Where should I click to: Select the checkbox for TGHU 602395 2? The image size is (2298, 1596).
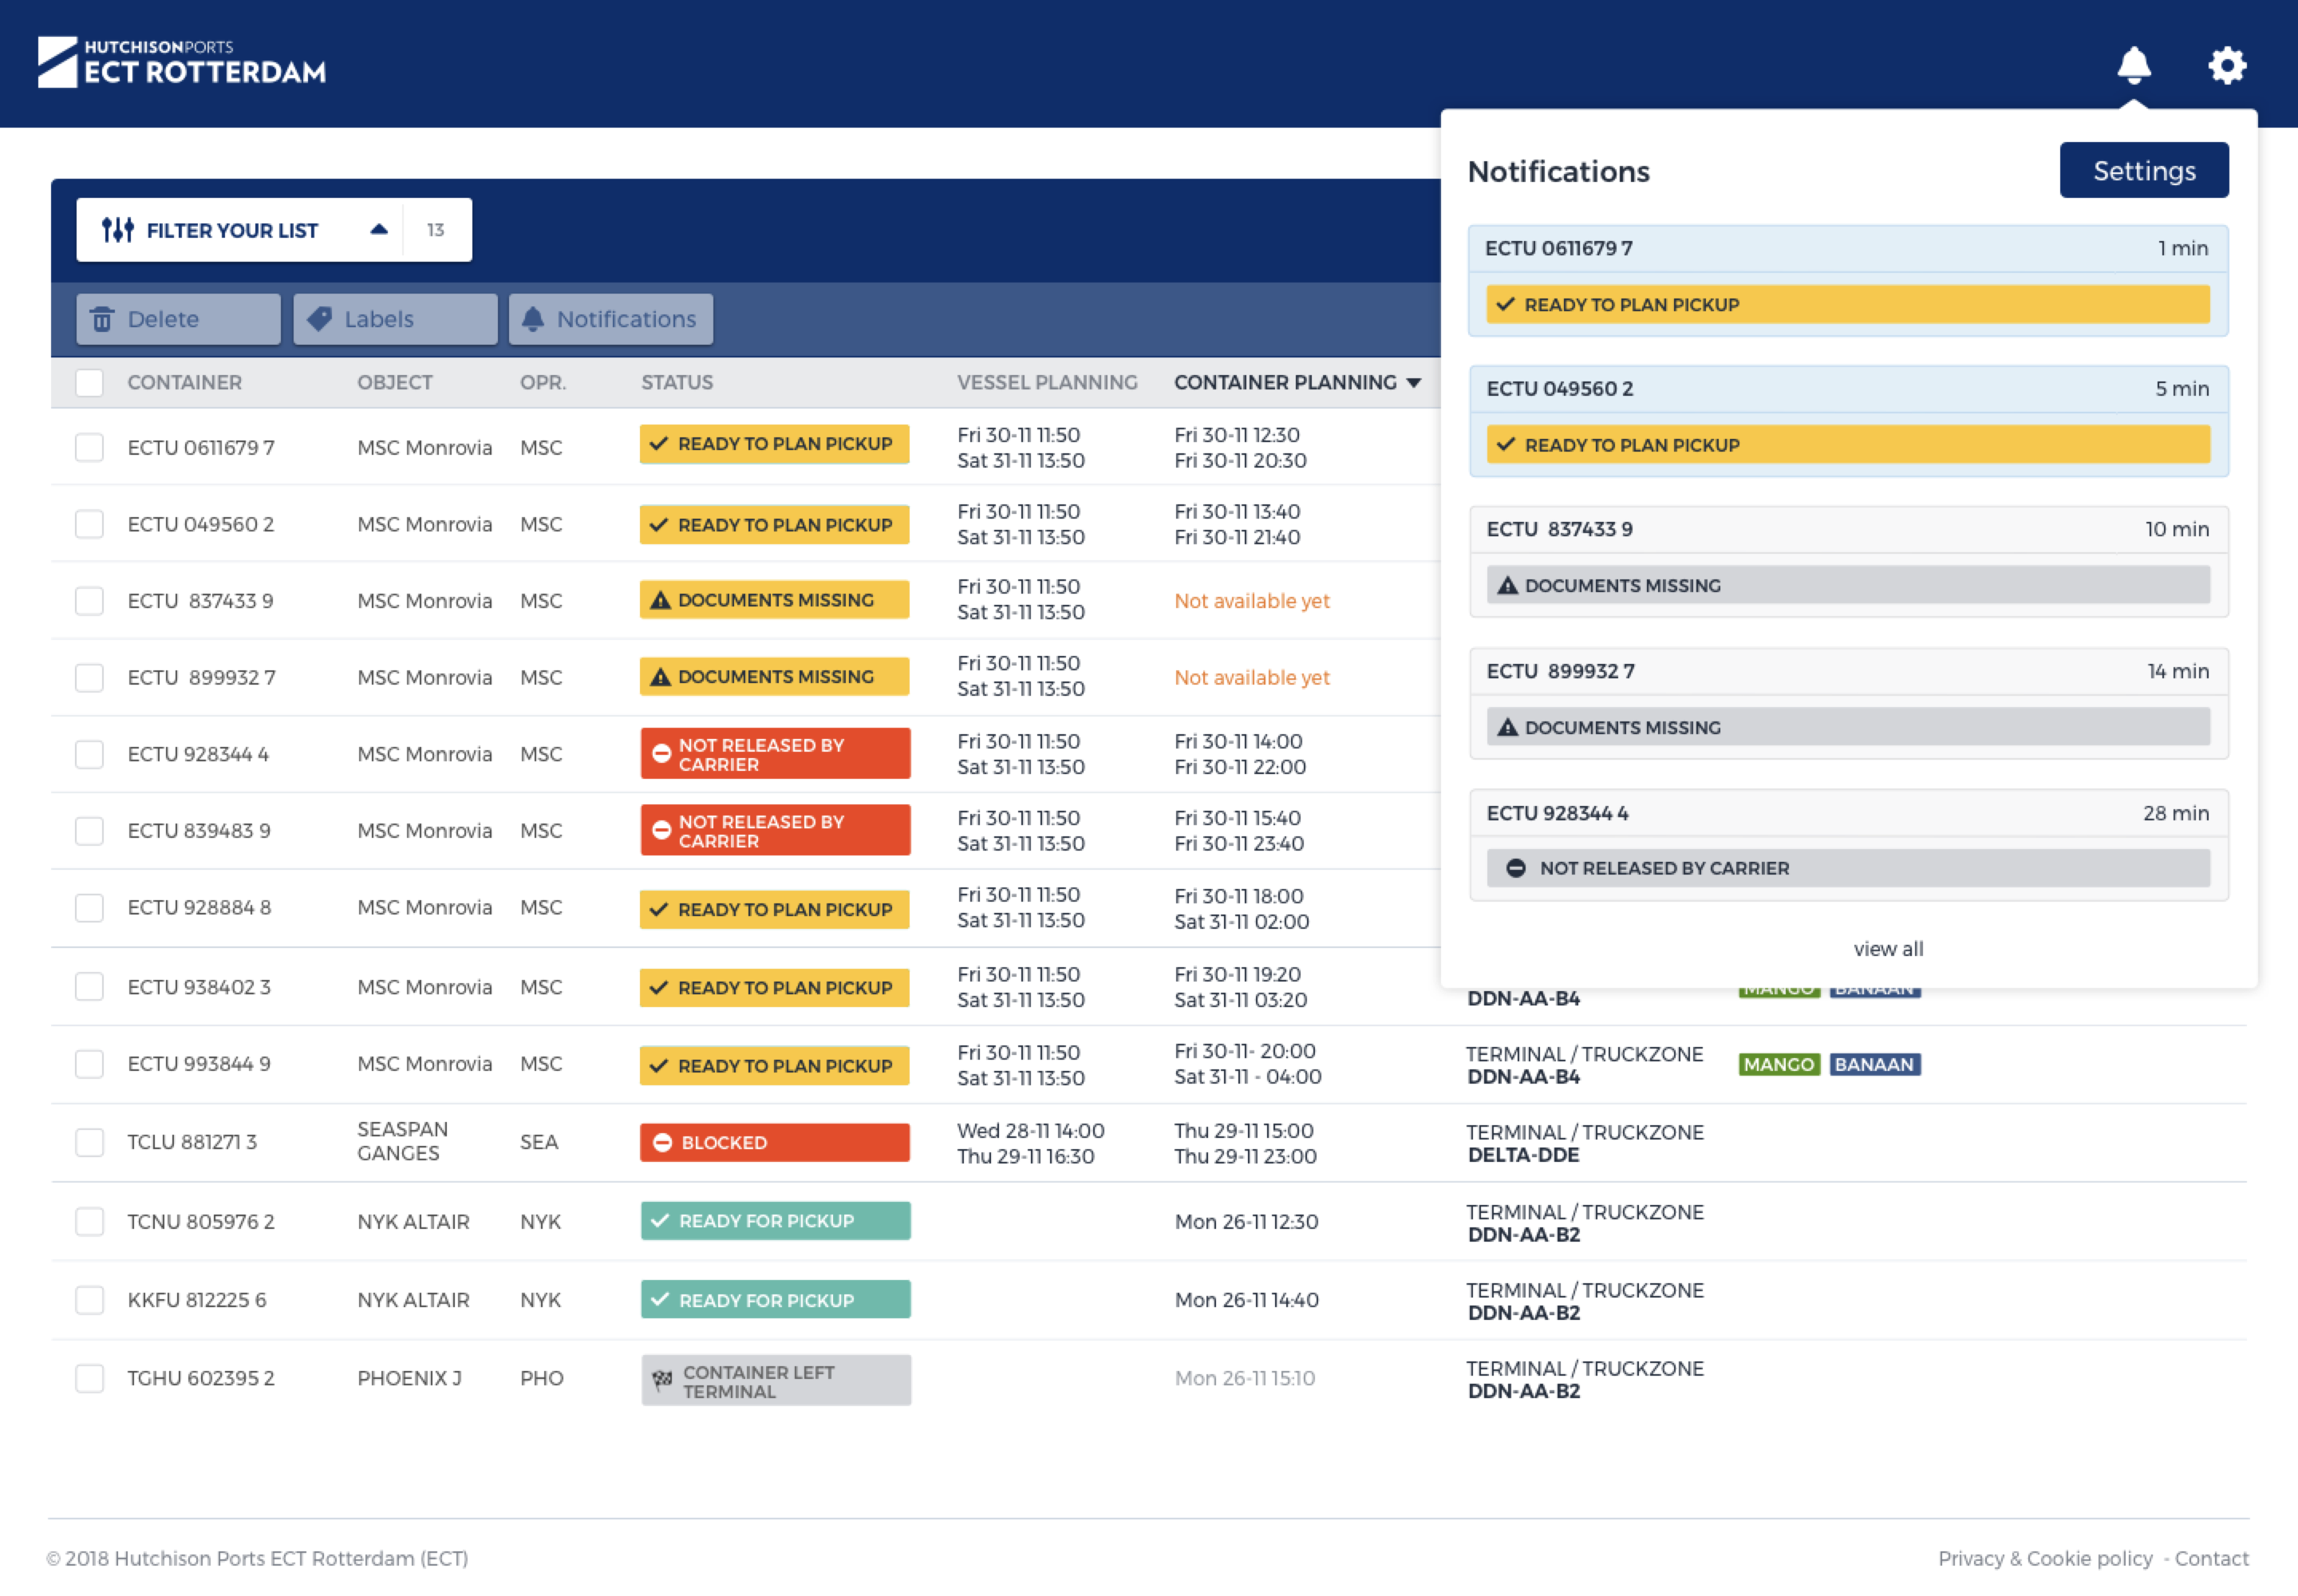(89, 1378)
